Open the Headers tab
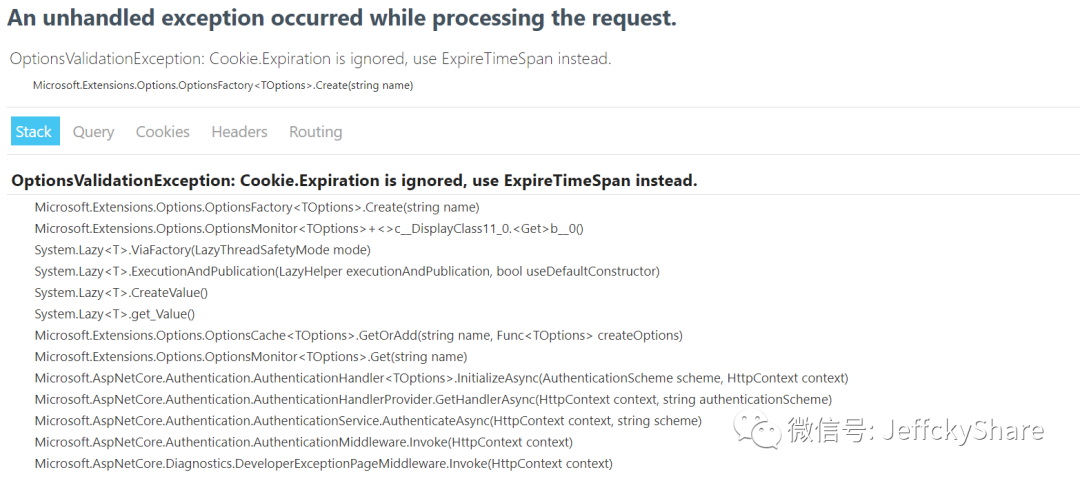Screen dimensions: 1080x481 point(239,132)
